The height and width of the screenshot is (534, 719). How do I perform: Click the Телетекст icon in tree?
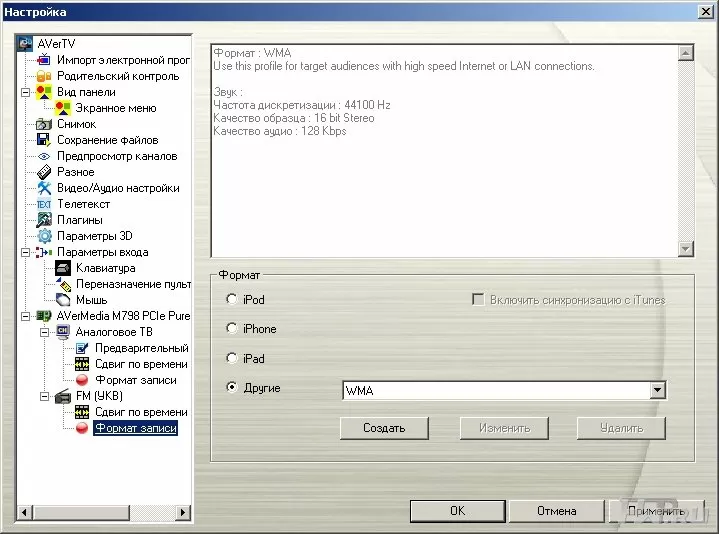pyautogui.click(x=44, y=204)
